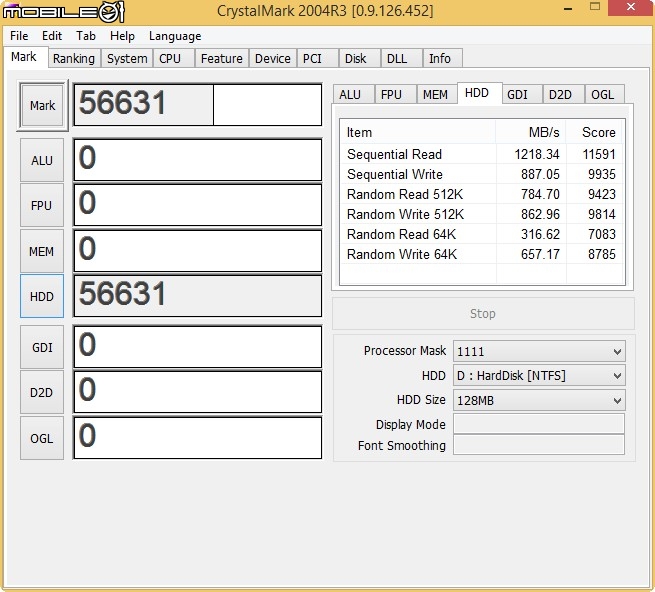Switch to the Device tab
Image resolution: width=655 pixels, height=592 pixels.
point(272,58)
